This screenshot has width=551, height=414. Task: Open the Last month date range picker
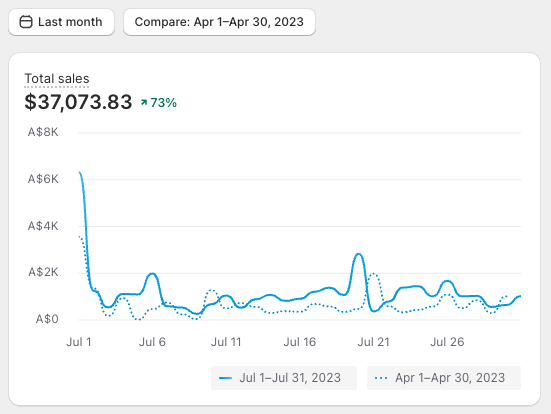pos(61,22)
